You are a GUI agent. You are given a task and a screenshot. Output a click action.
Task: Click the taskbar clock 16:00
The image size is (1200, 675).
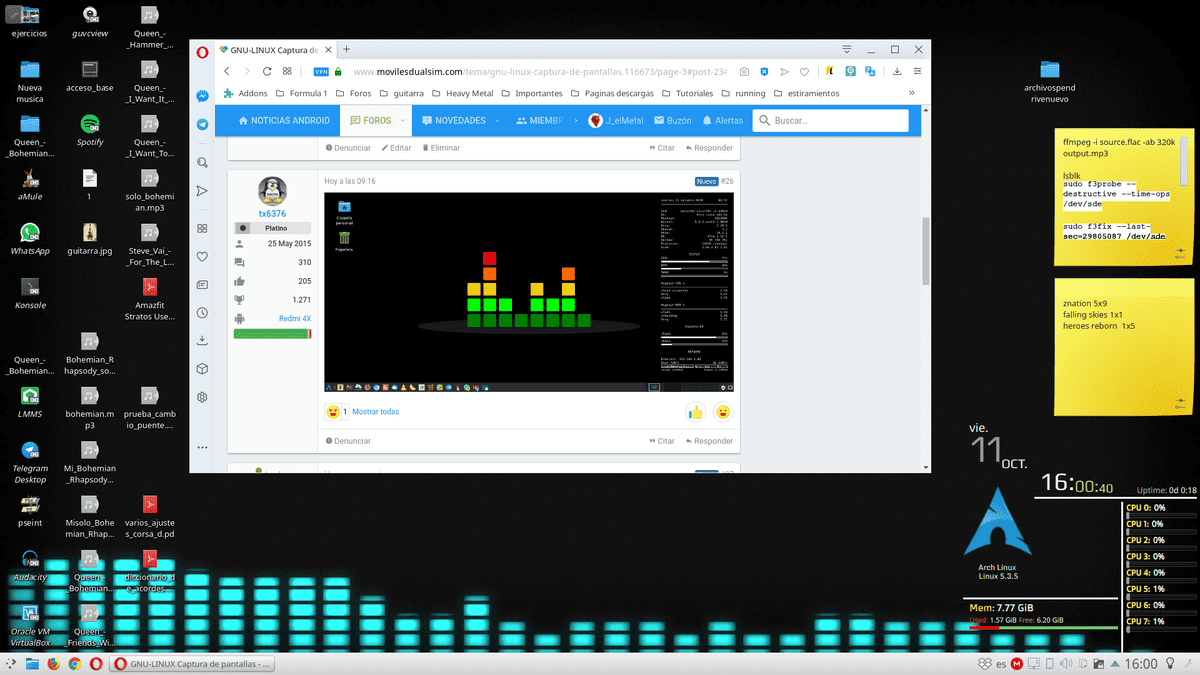pyautogui.click(x=1141, y=664)
